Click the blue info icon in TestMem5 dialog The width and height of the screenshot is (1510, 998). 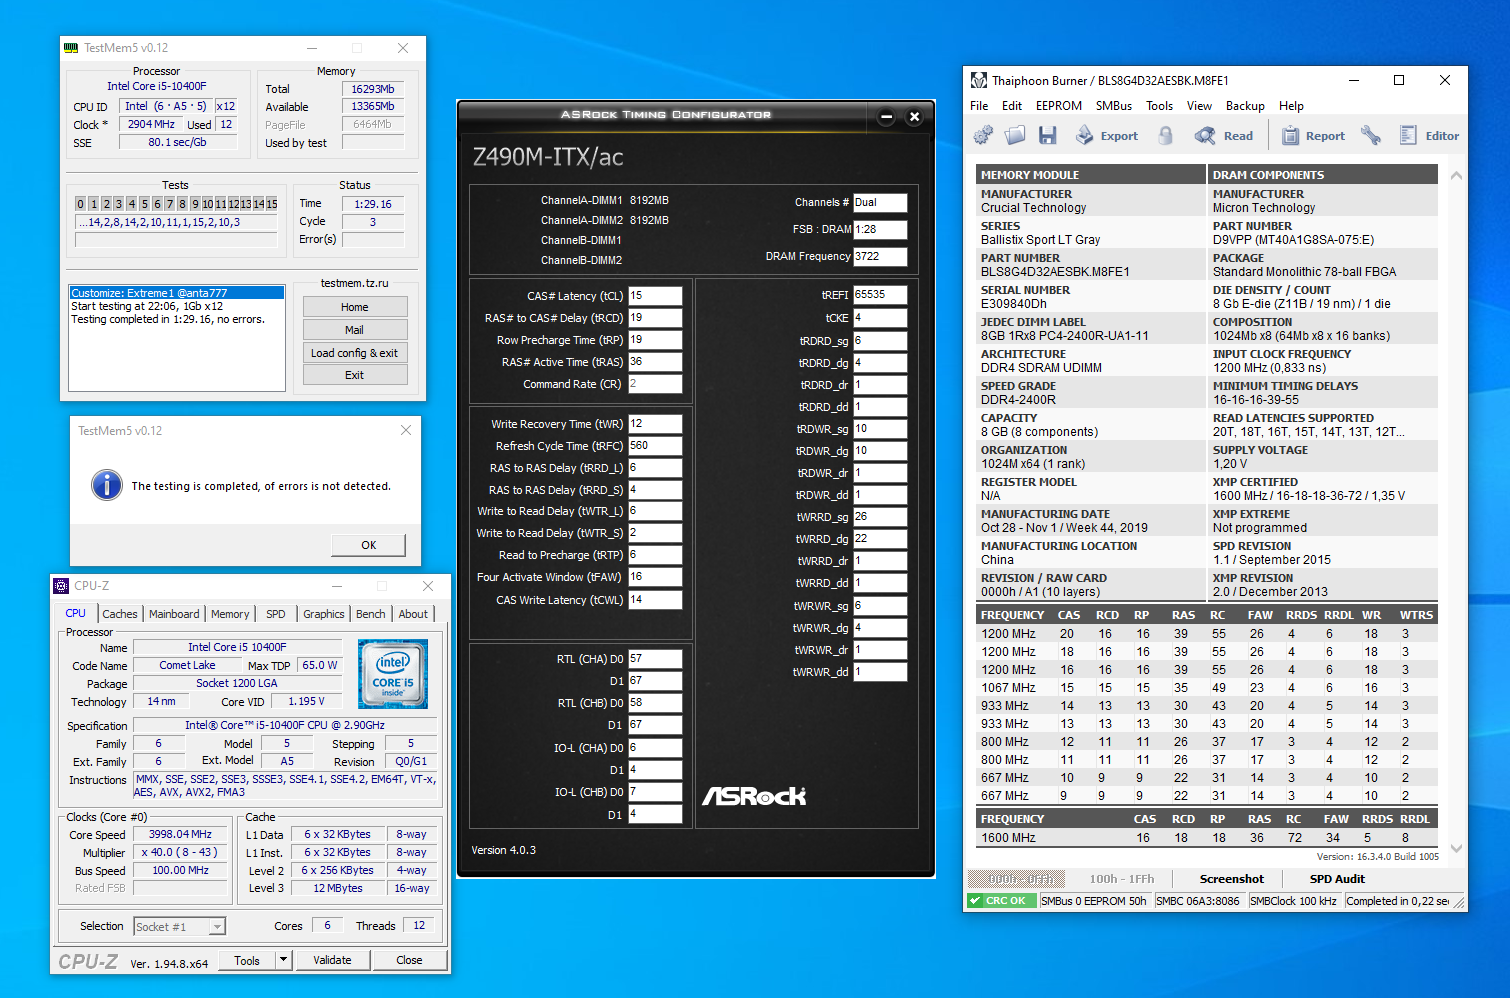pos(107,485)
